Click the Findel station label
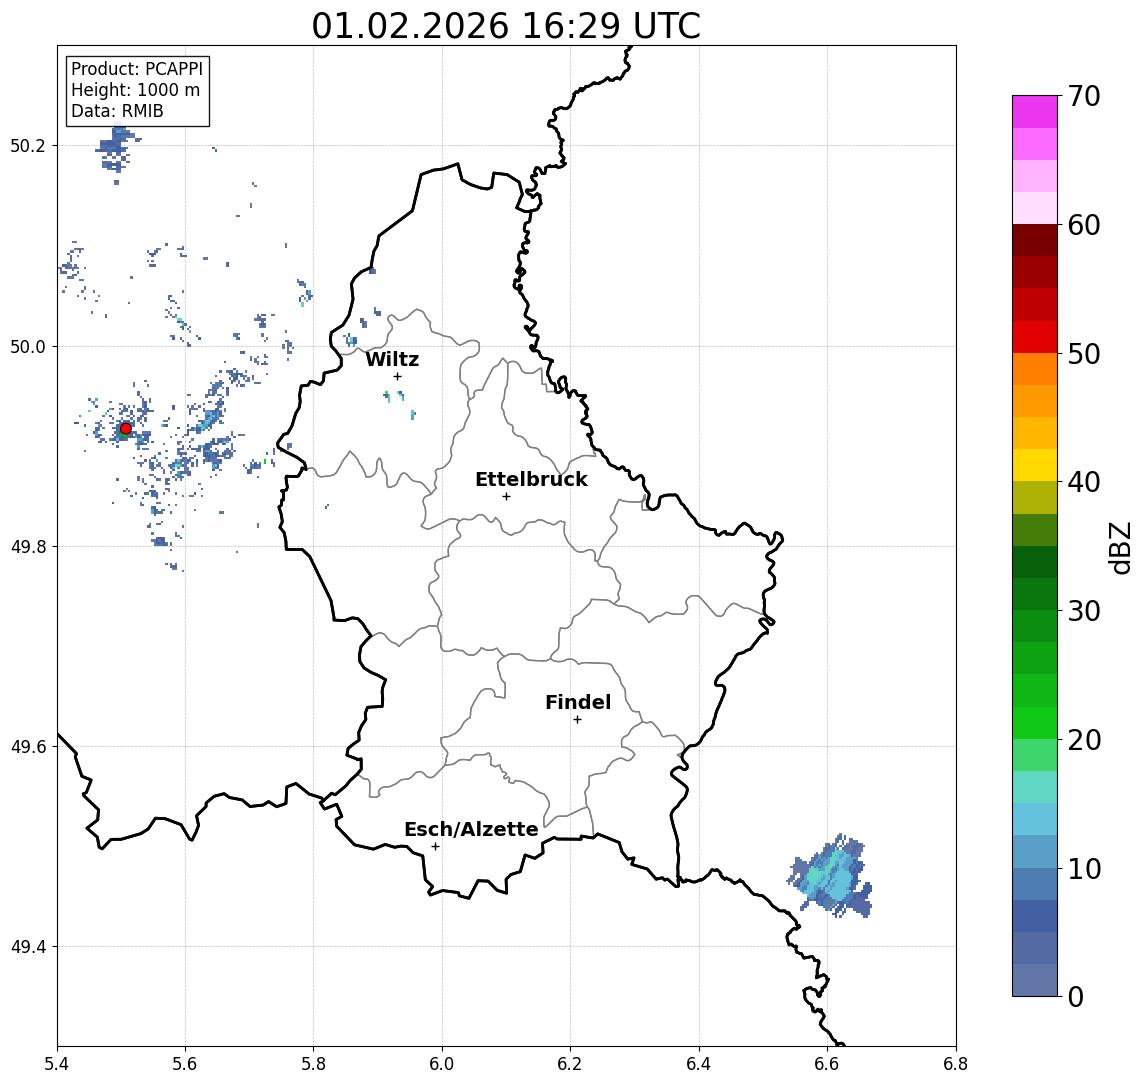This screenshot has width=1145, height=1084. click(578, 702)
